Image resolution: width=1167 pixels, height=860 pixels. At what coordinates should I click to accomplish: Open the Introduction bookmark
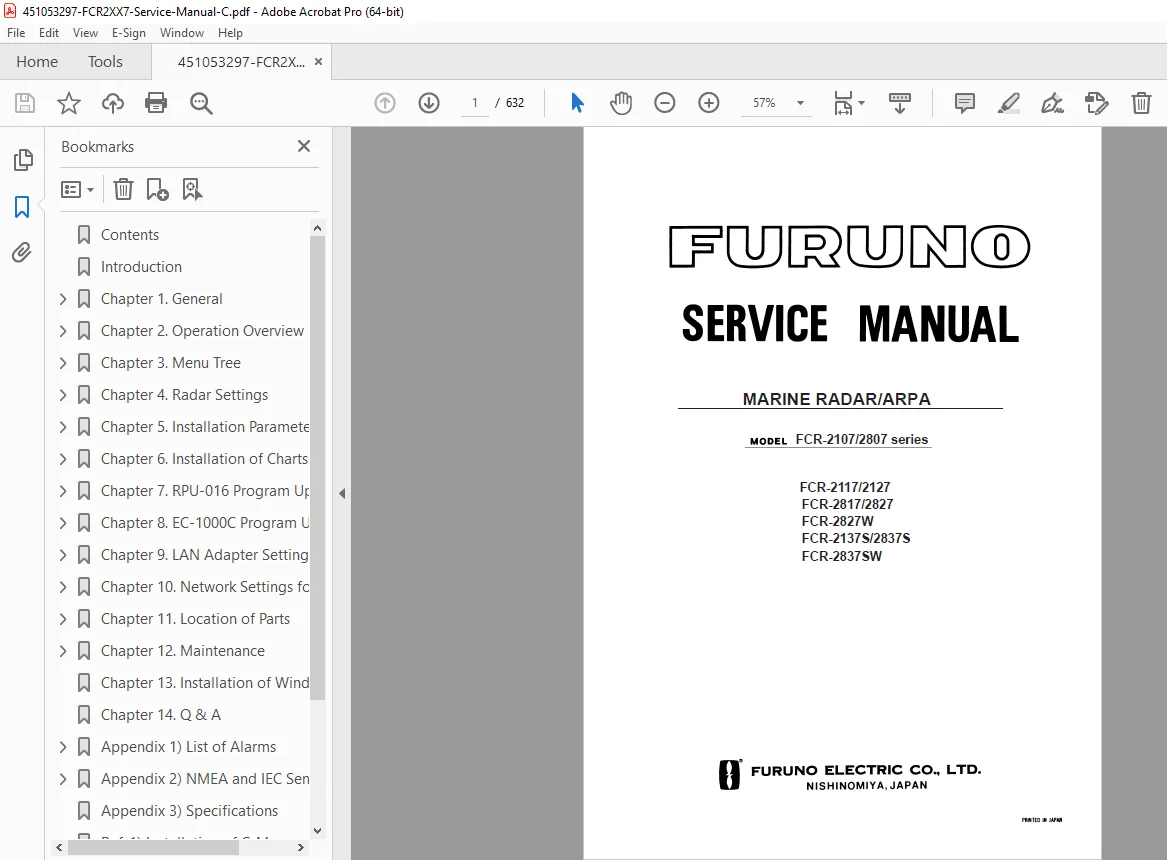(141, 267)
